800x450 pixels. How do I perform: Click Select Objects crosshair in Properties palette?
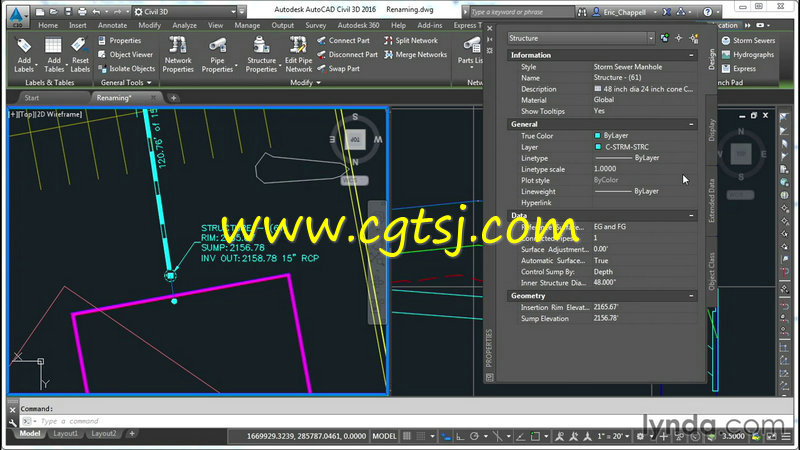point(679,38)
